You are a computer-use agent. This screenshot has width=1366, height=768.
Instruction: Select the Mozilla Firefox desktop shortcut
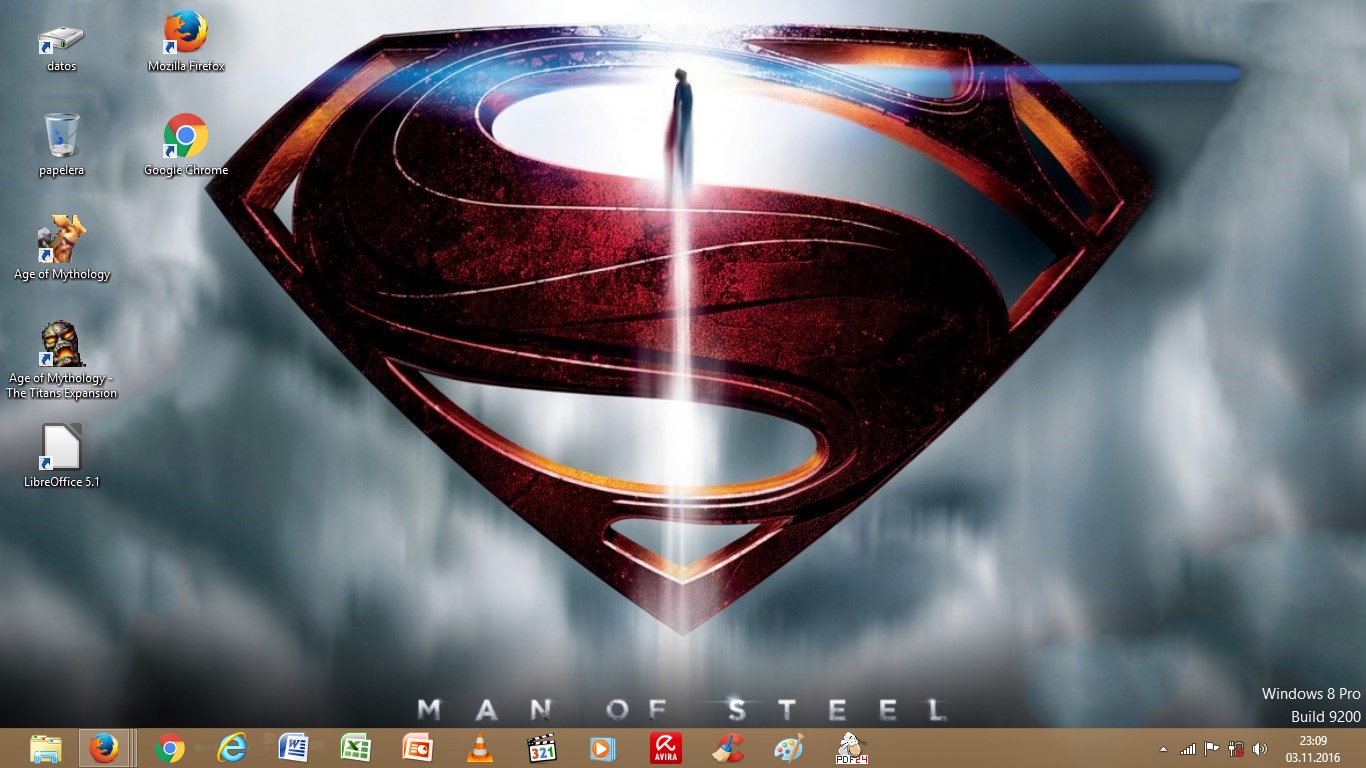[186, 34]
